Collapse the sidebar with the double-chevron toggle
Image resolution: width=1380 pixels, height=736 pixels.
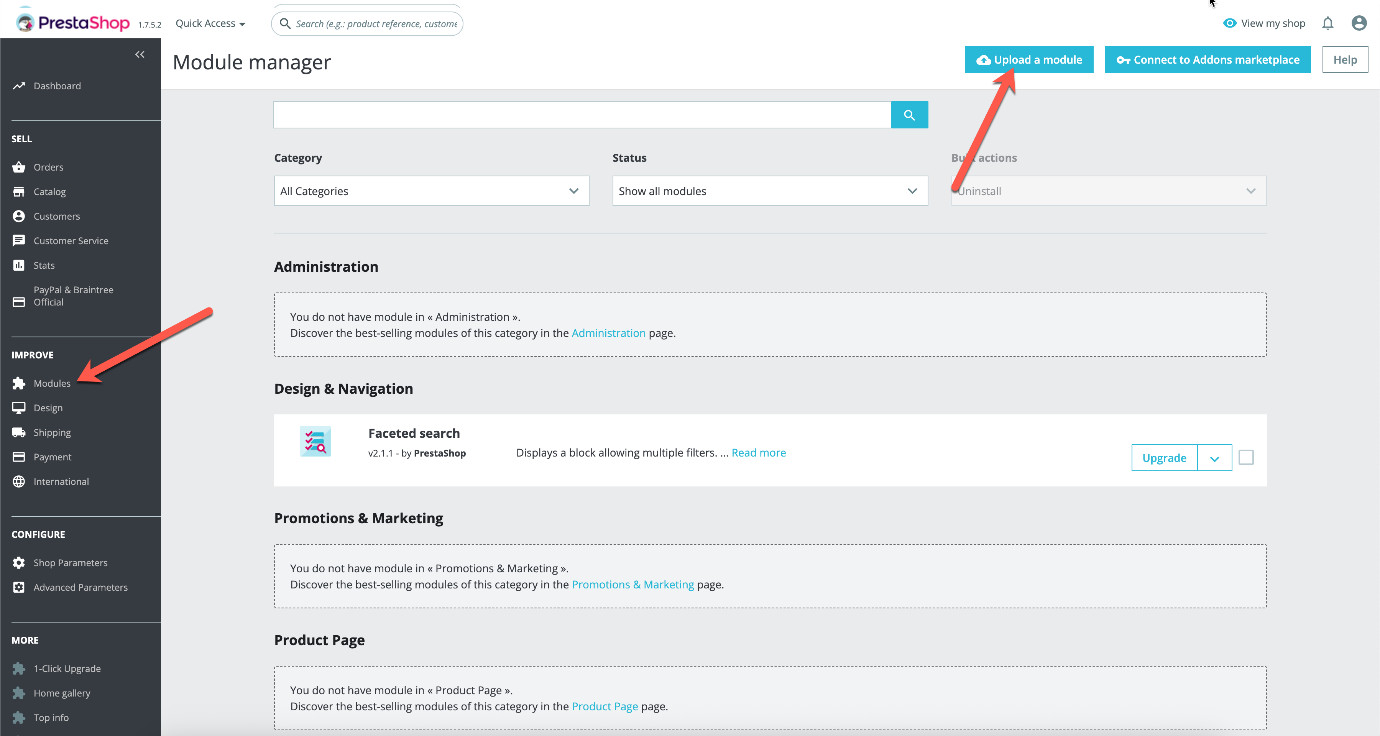139,54
